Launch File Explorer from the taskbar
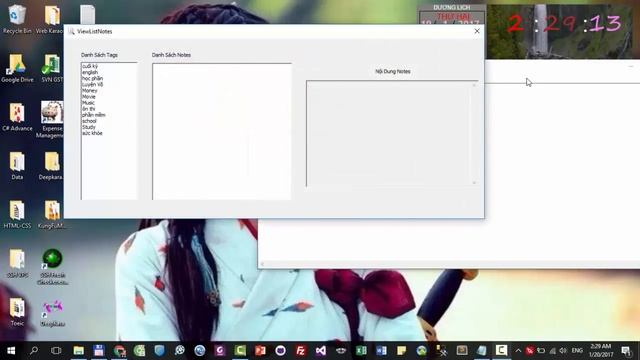Image resolution: width=640 pixels, height=360 pixels. [79, 351]
